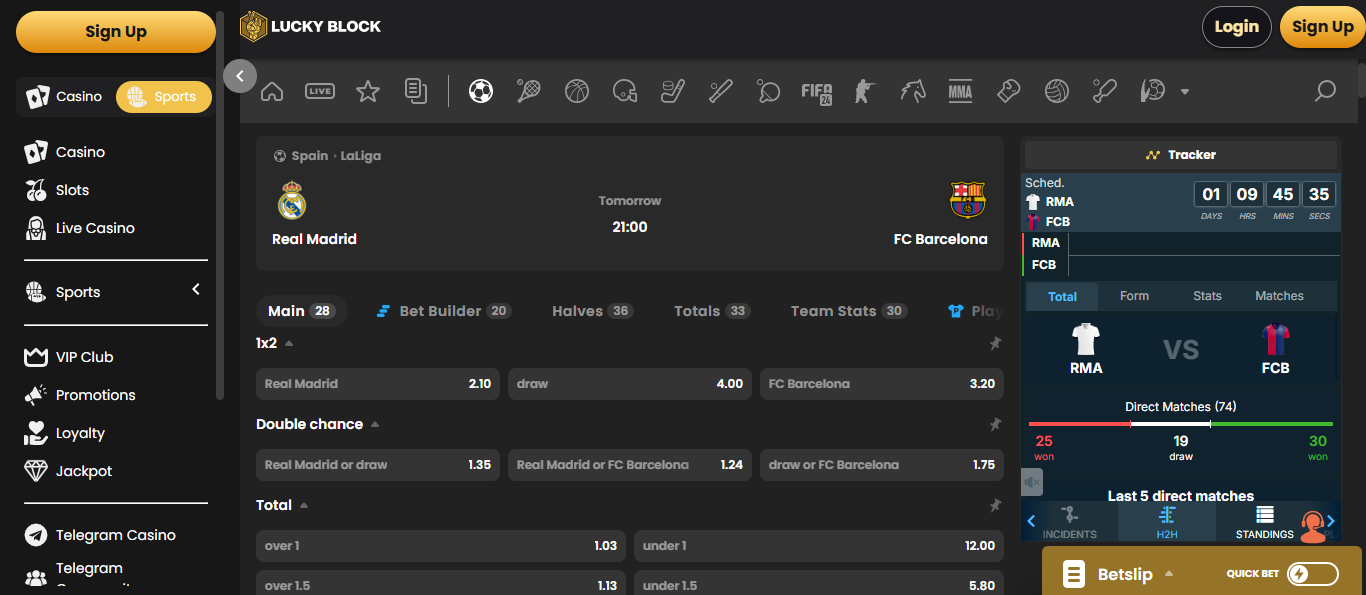Open favorites star in sports toolbar
The image size is (1366, 595).
368,92
